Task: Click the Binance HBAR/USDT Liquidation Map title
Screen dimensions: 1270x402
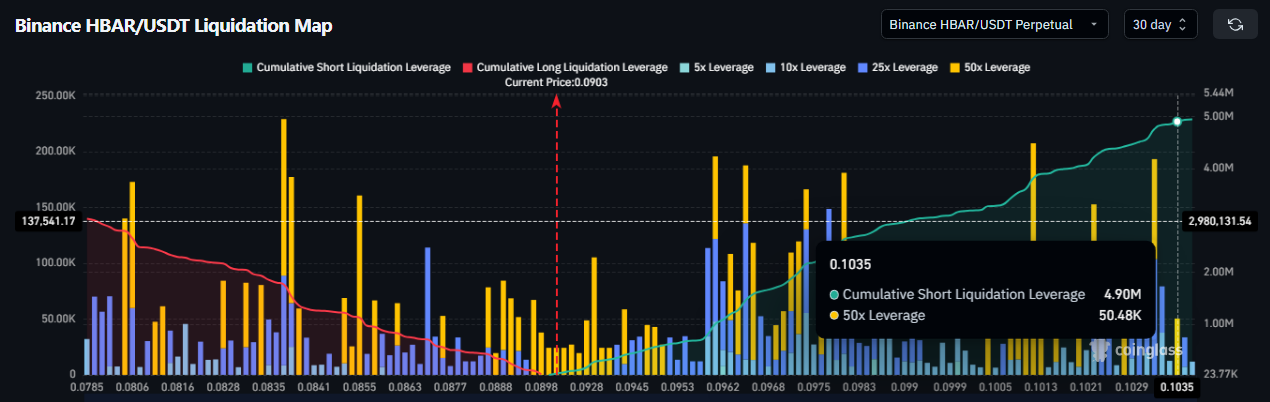Action: (x=173, y=25)
